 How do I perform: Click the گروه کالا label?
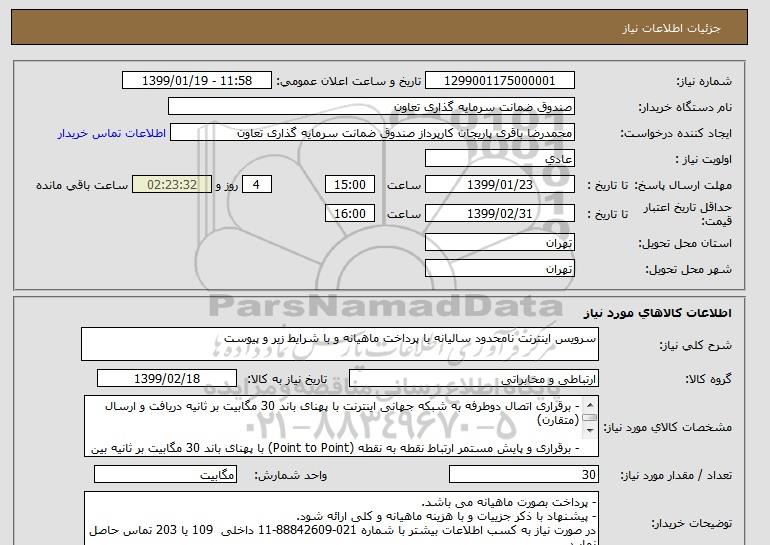tap(709, 379)
